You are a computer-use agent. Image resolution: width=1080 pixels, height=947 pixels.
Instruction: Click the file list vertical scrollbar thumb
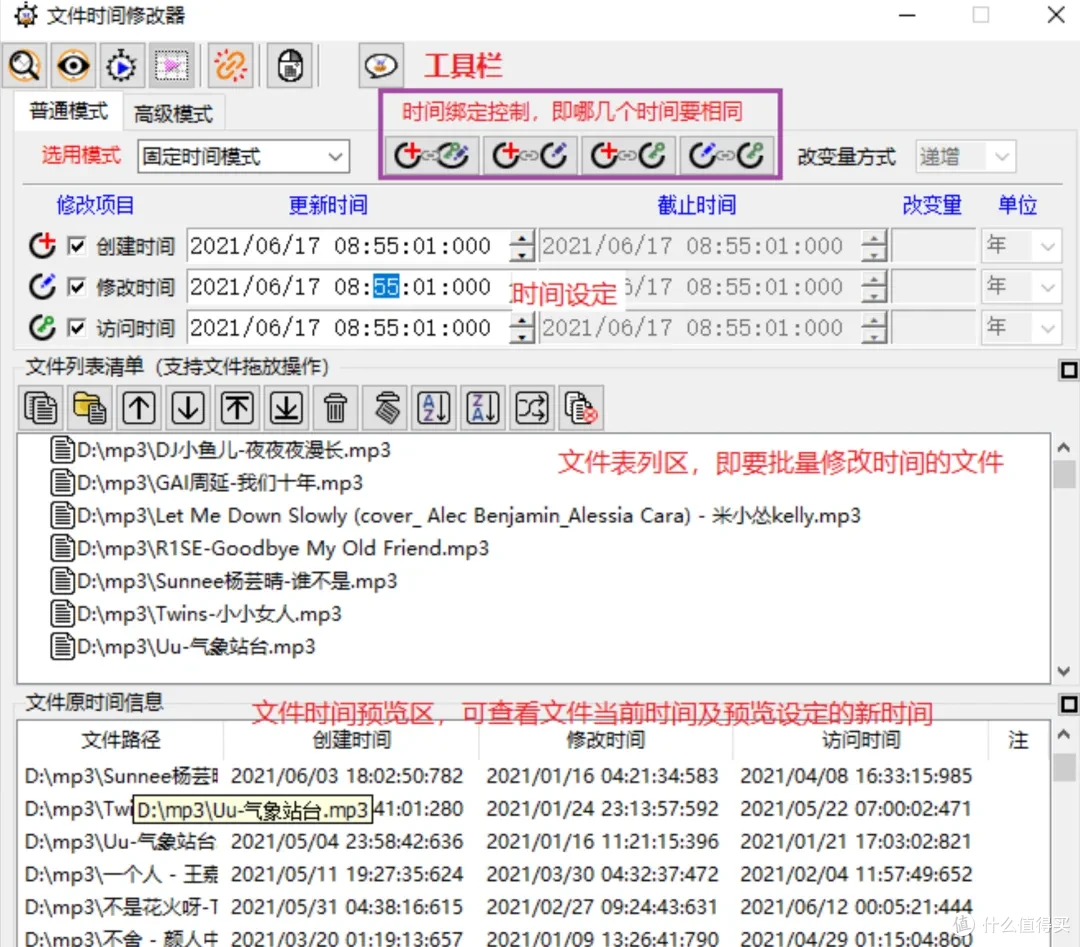click(1065, 475)
